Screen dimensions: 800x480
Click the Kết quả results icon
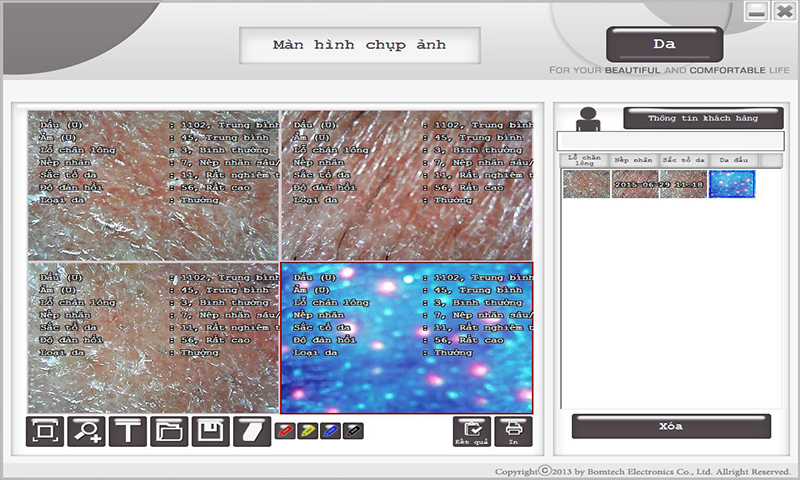point(472,431)
